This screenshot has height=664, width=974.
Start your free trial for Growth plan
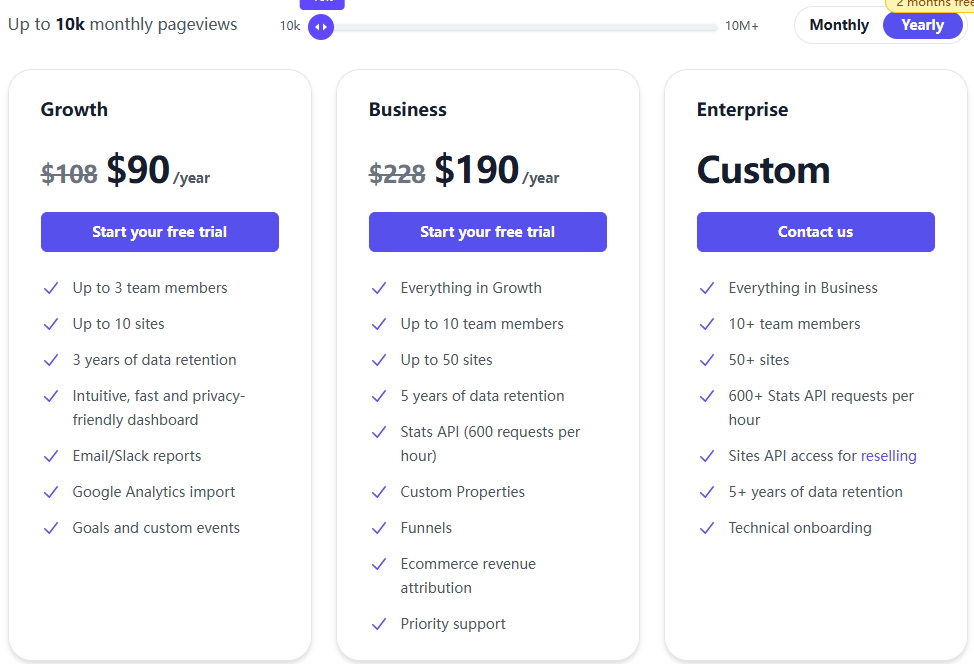point(160,232)
